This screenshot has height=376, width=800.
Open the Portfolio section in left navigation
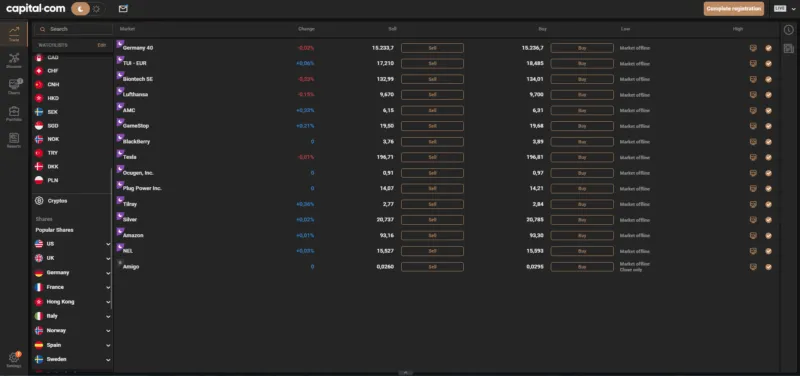coord(14,113)
